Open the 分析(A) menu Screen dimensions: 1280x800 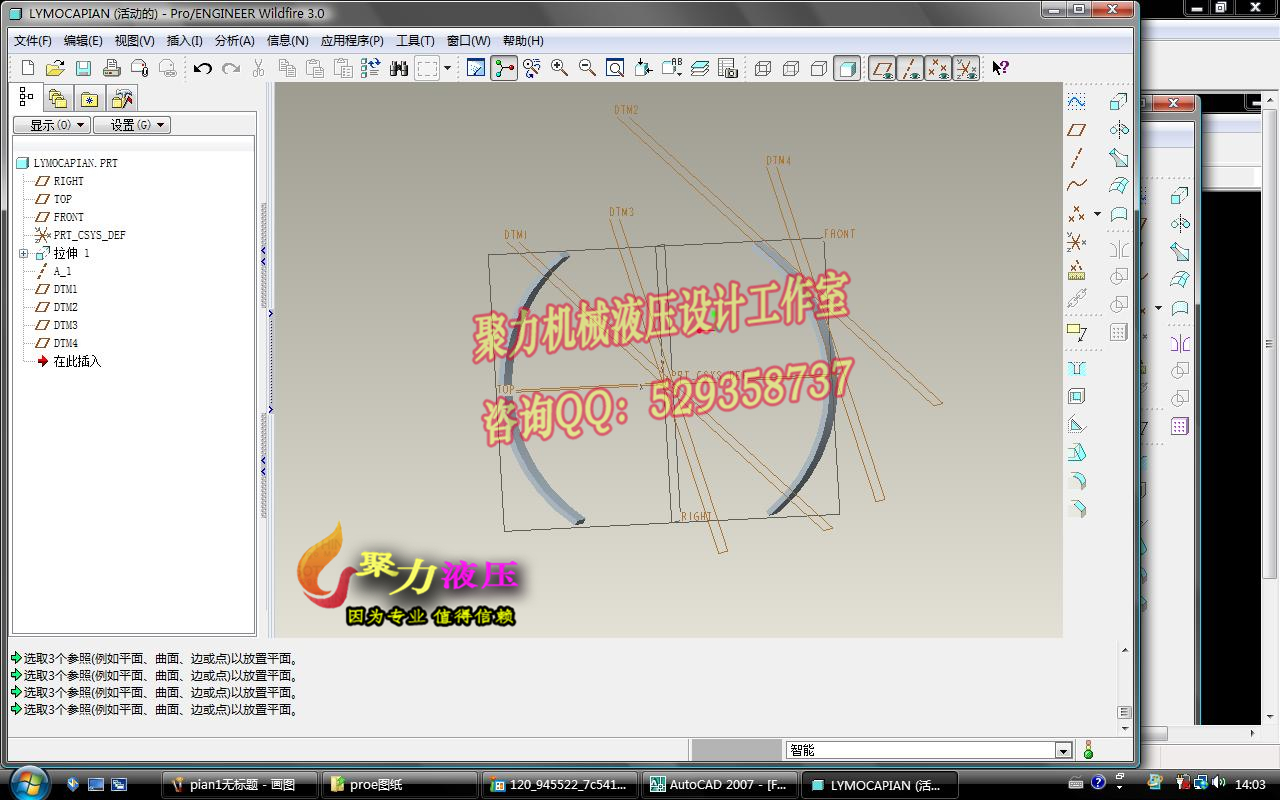(x=233, y=41)
